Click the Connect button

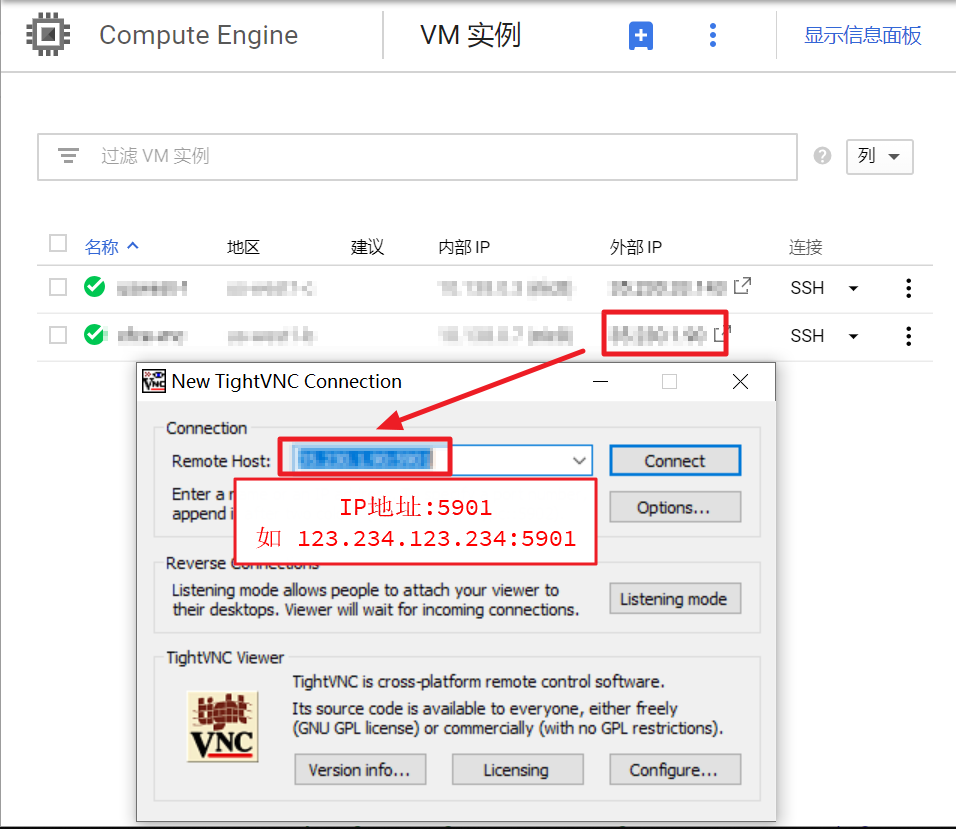tap(674, 461)
